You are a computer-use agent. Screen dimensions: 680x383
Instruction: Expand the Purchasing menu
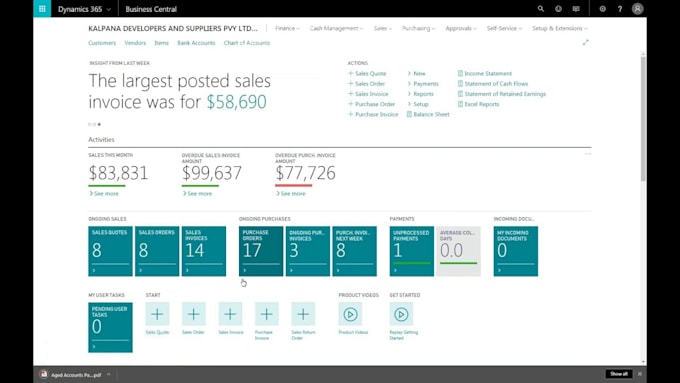(418, 28)
